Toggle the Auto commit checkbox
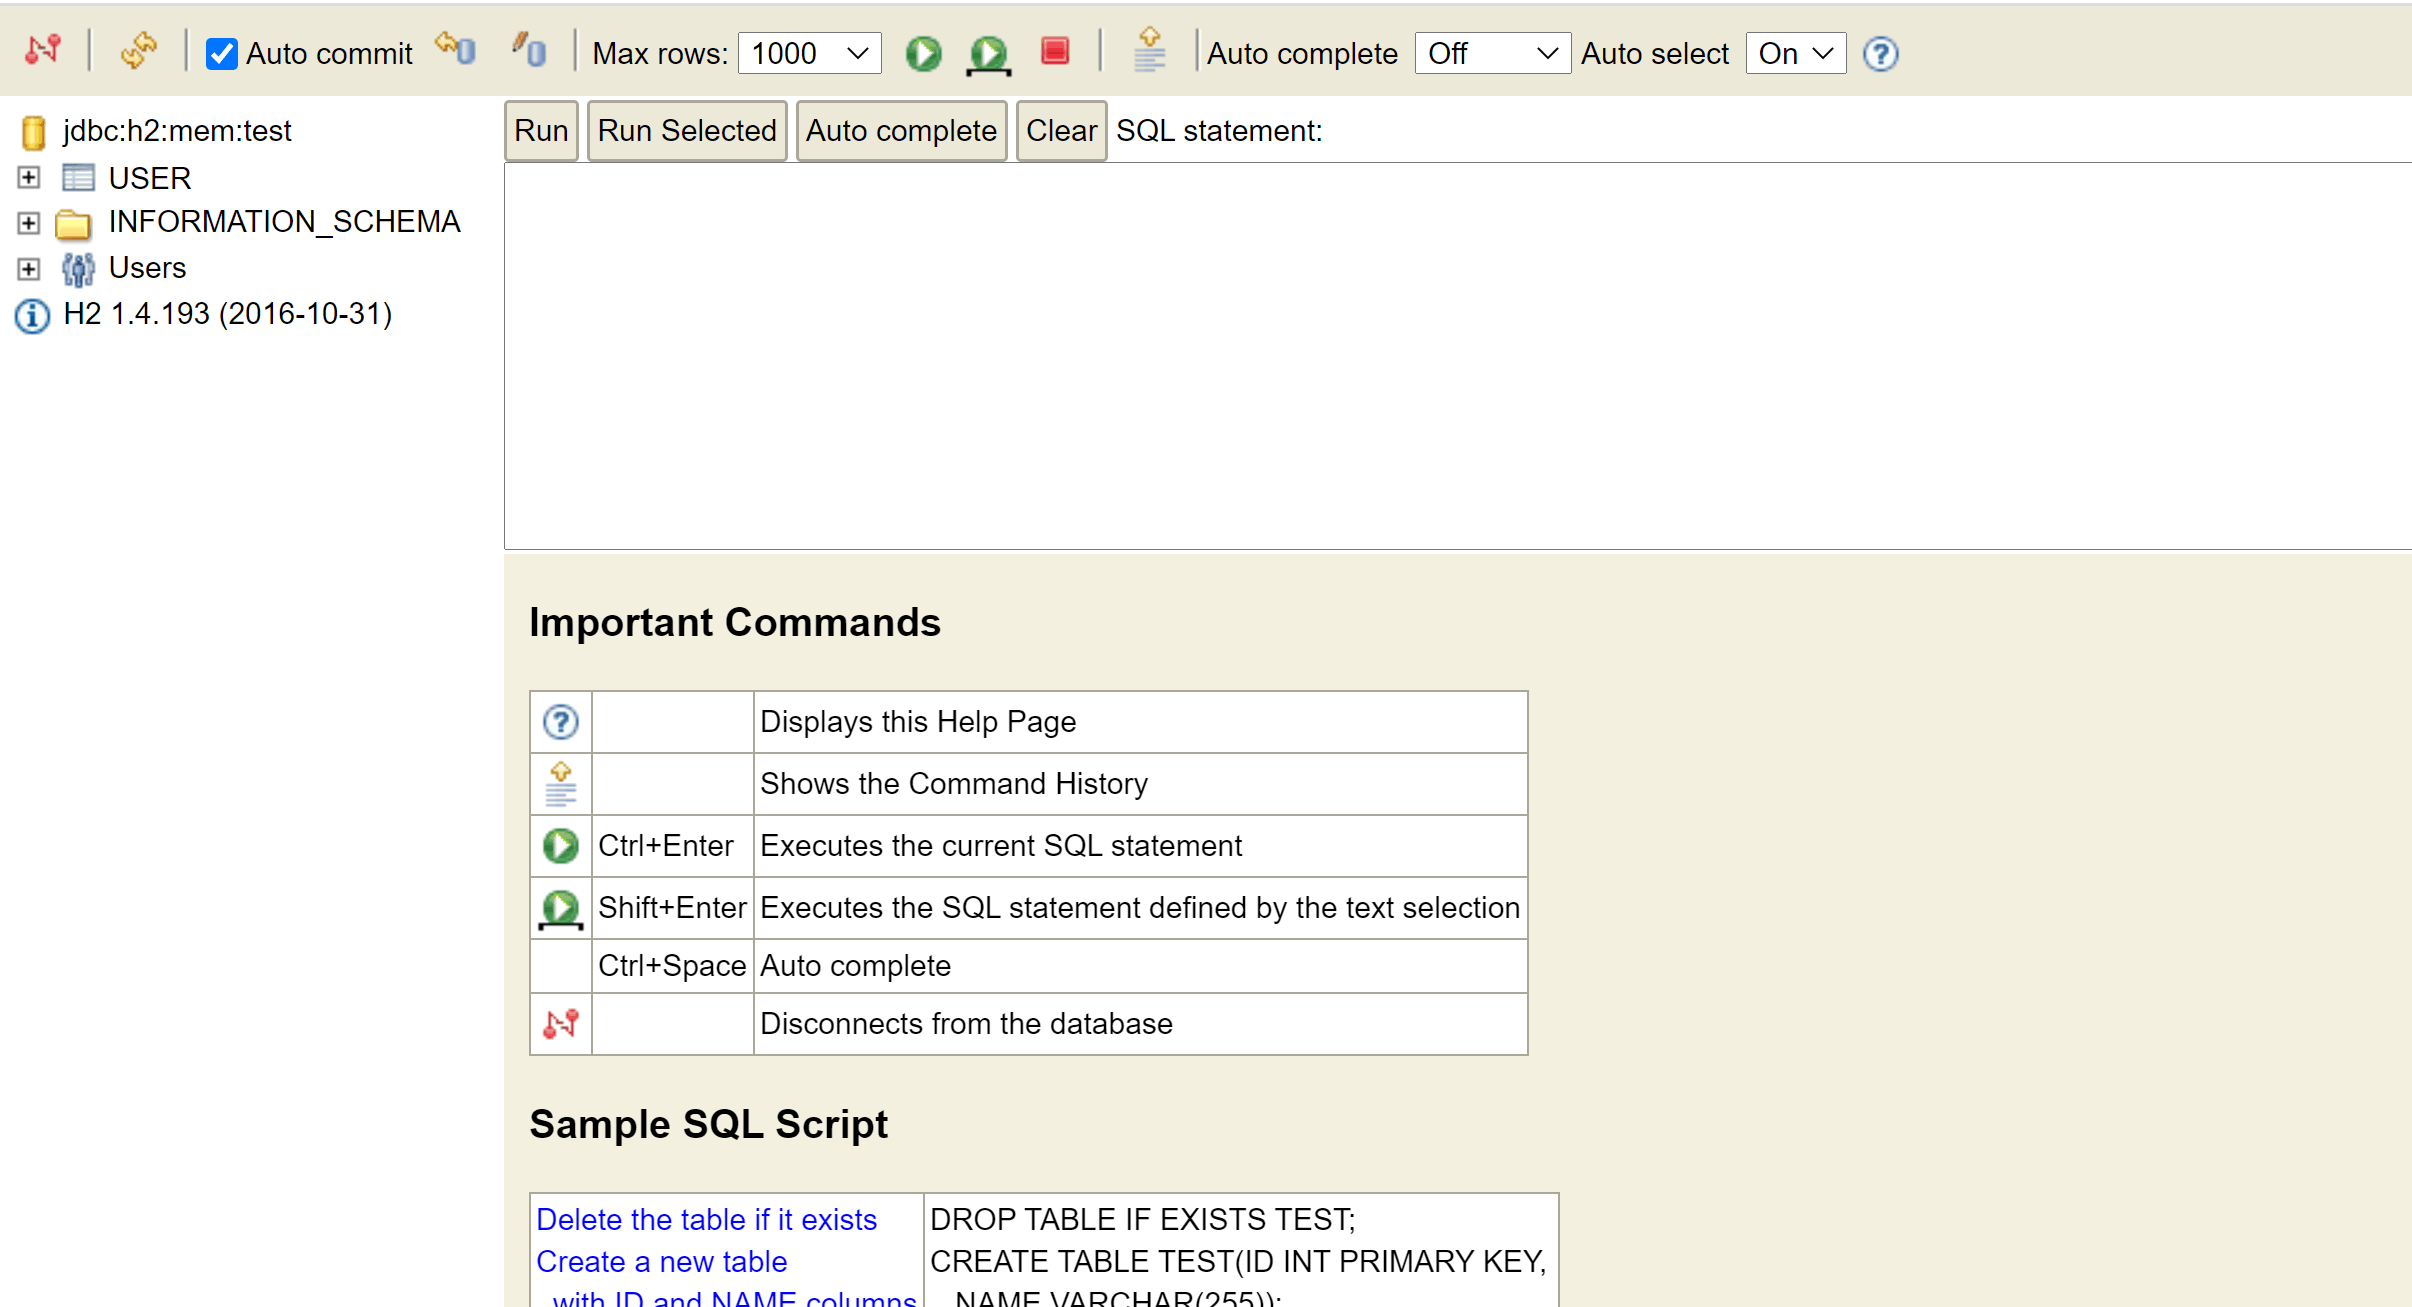The image size is (2412, 1307). coord(221,54)
